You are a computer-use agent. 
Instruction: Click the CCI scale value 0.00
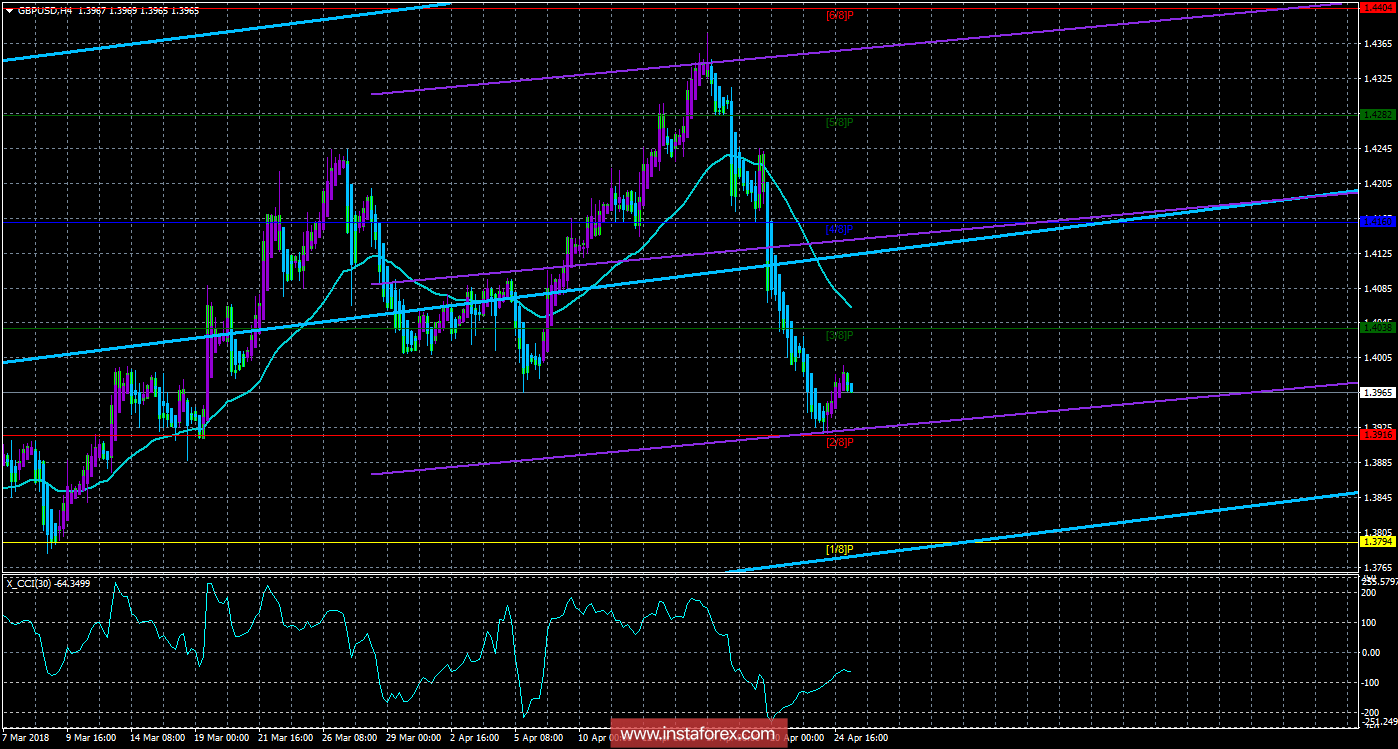click(1371, 652)
